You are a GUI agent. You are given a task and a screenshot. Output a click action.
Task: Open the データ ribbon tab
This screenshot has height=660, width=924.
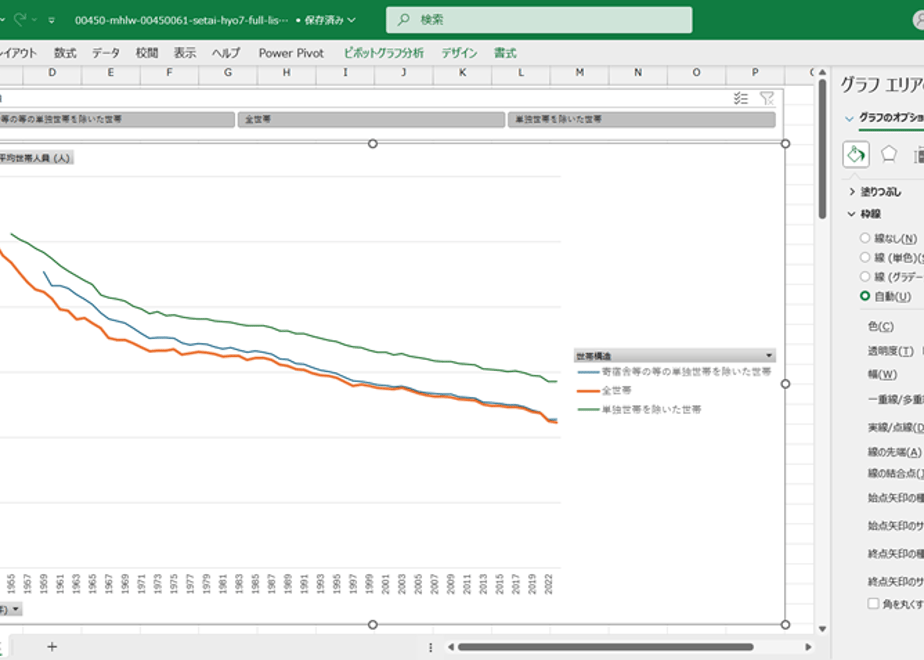tap(106, 53)
